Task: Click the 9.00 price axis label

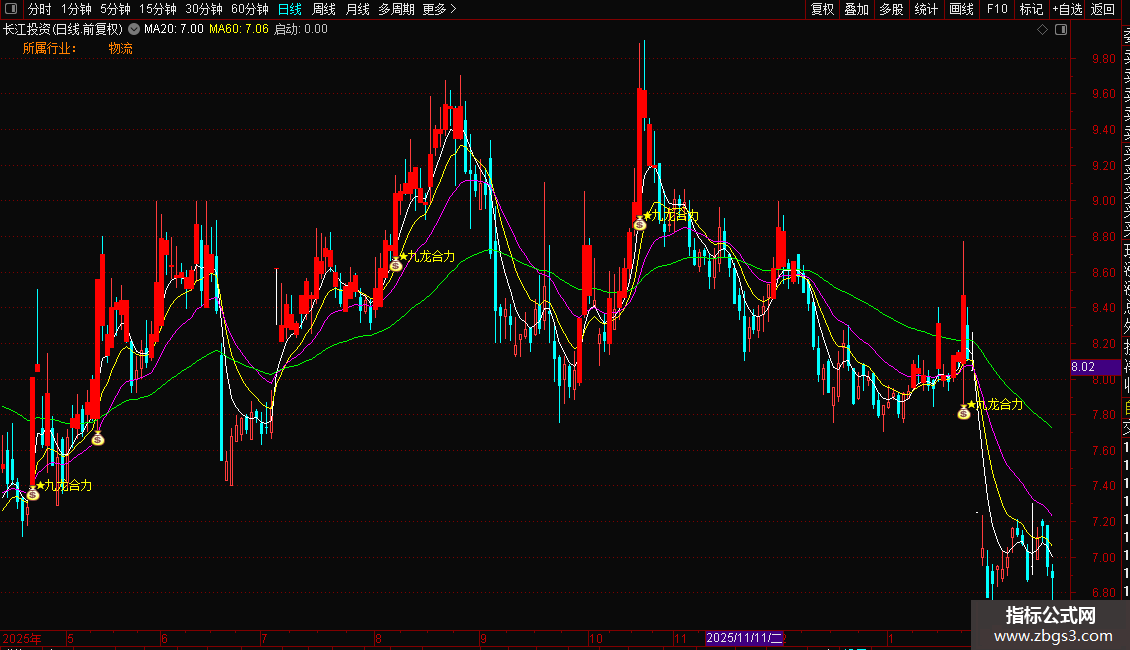Action: [x=1103, y=201]
